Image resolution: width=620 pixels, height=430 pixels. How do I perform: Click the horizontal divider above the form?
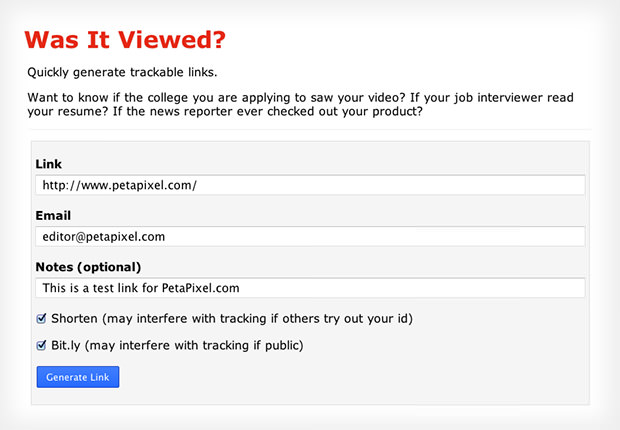[309, 129]
